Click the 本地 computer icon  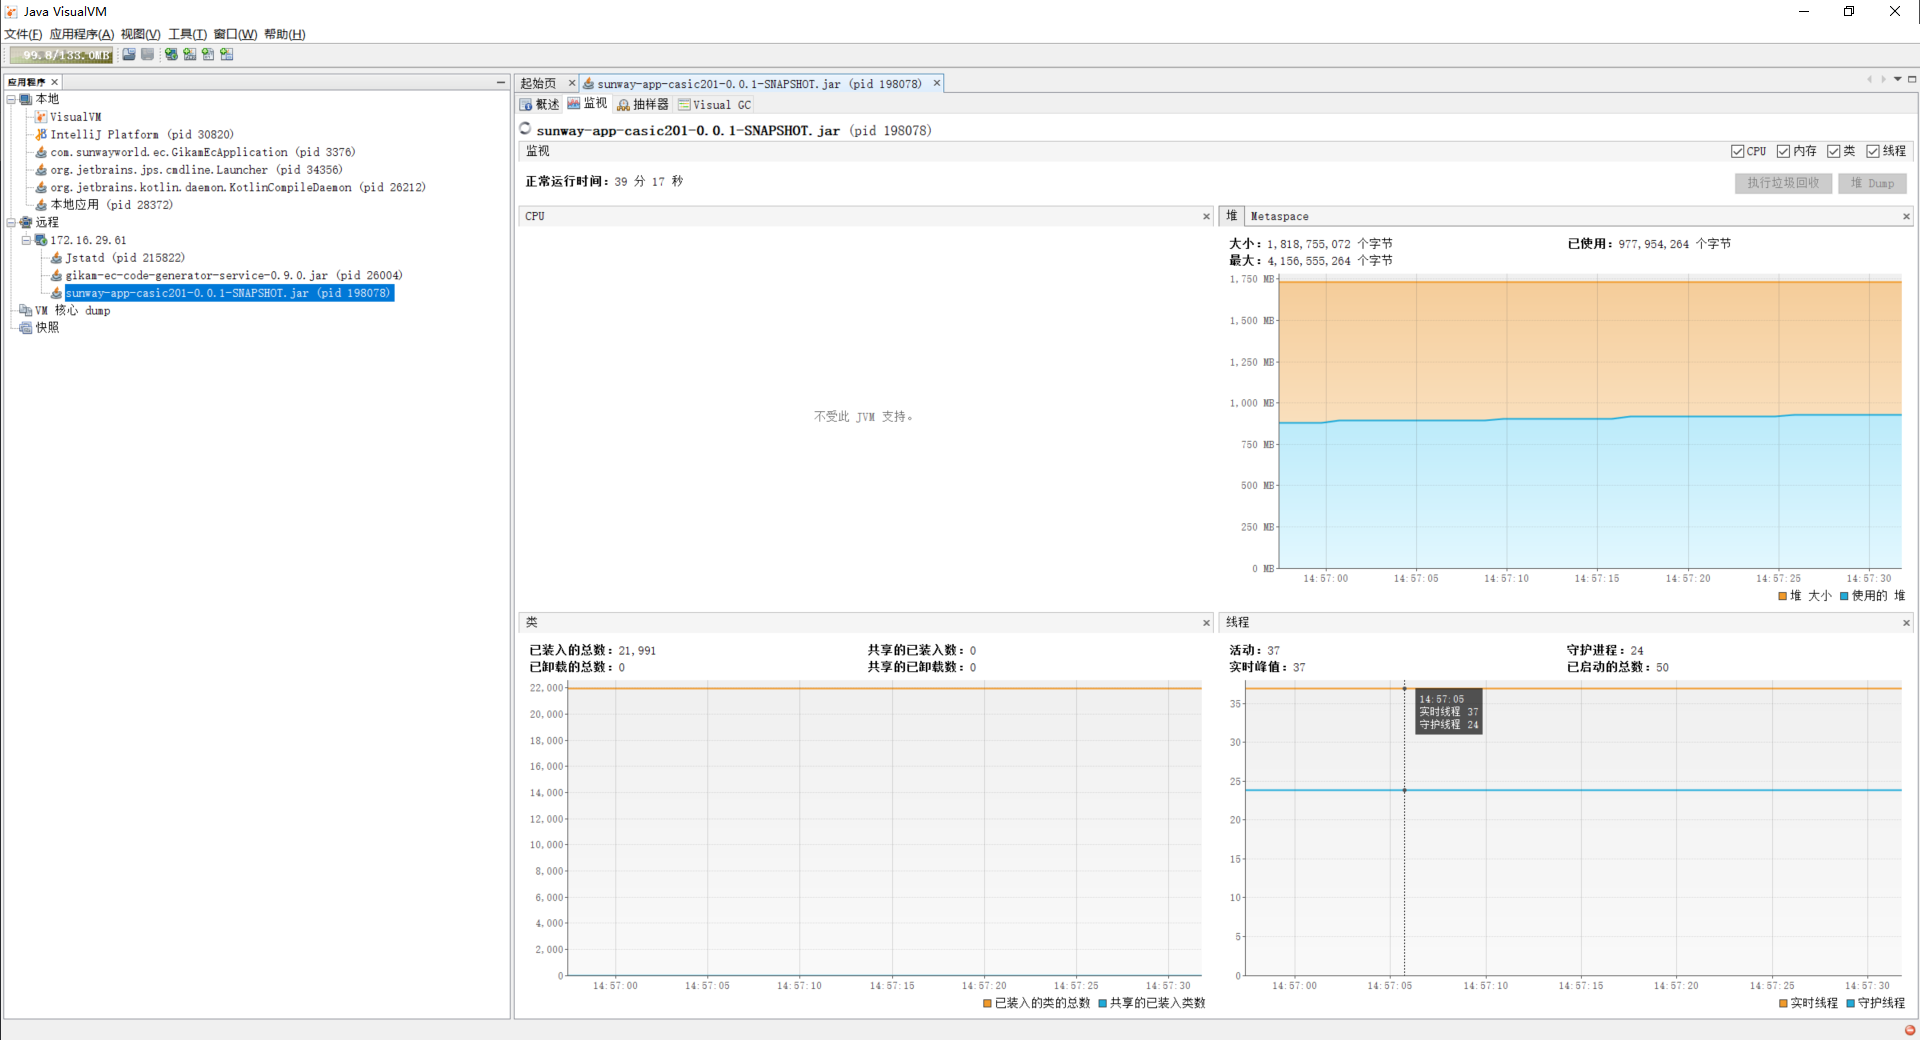coord(26,99)
